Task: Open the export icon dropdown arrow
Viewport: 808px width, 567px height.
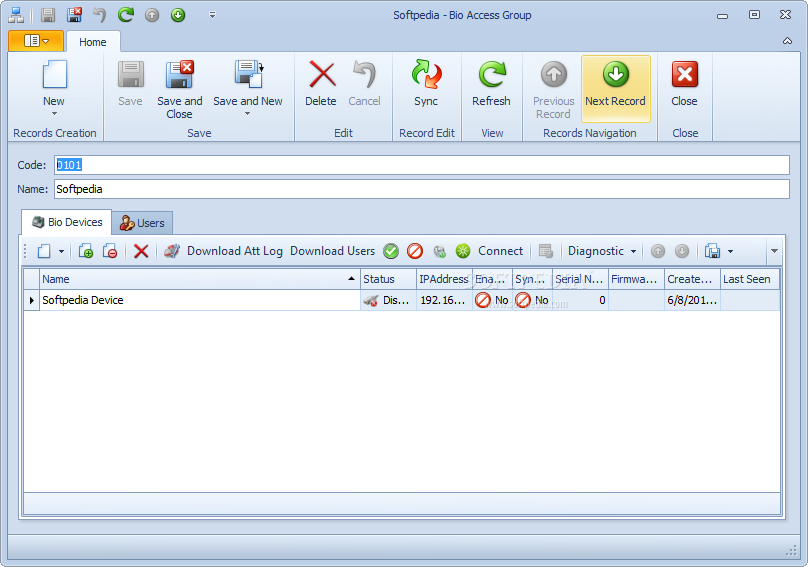Action: [x=730, y=252]
